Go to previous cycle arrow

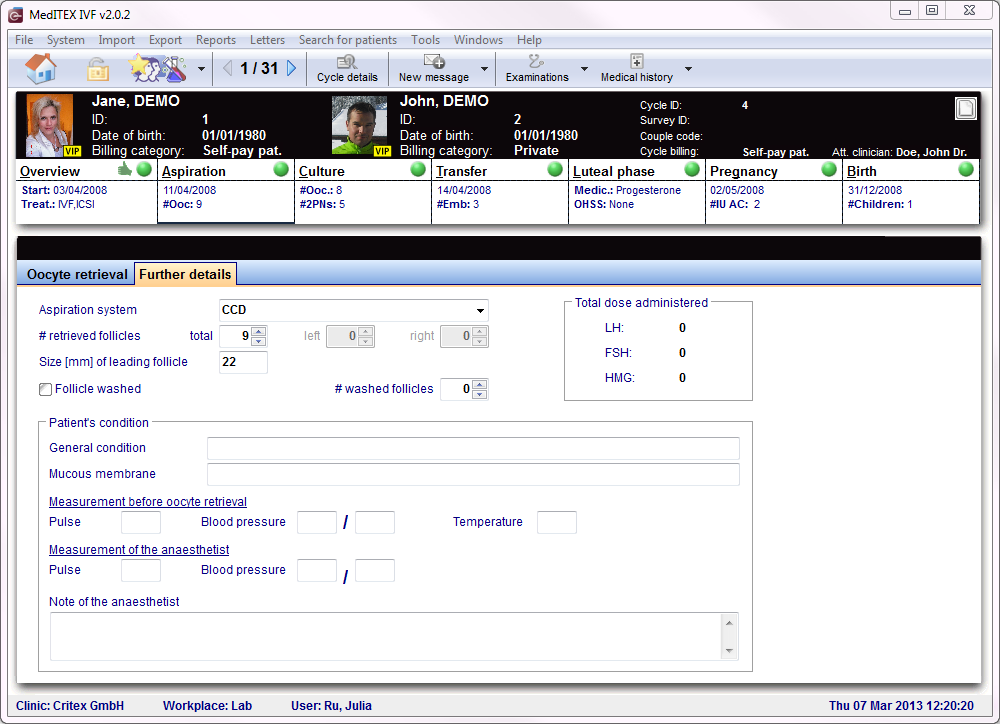(x=228, y=68)
